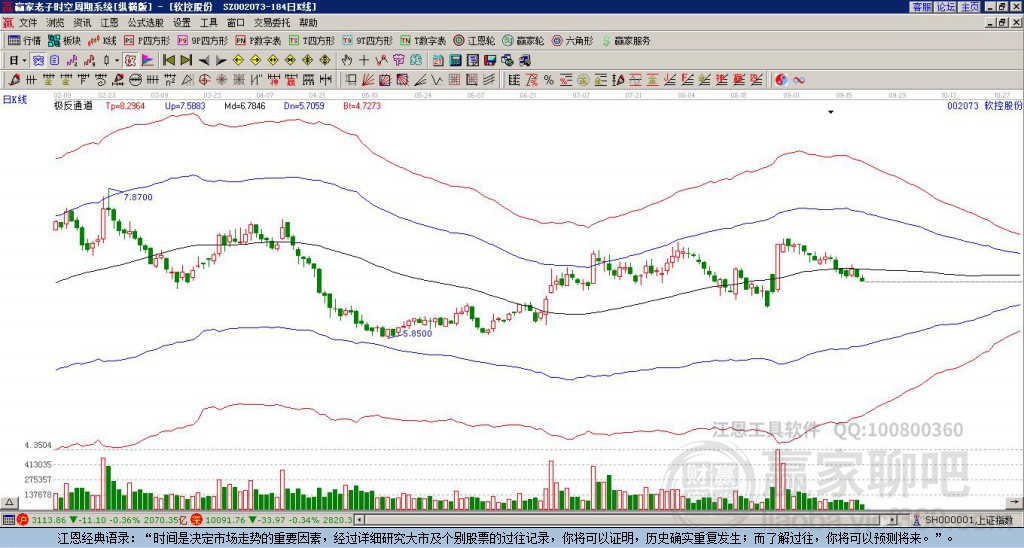Open the 六角形 hexagon tool
This screenshot has height=548, width=1024.
[573, 40]
